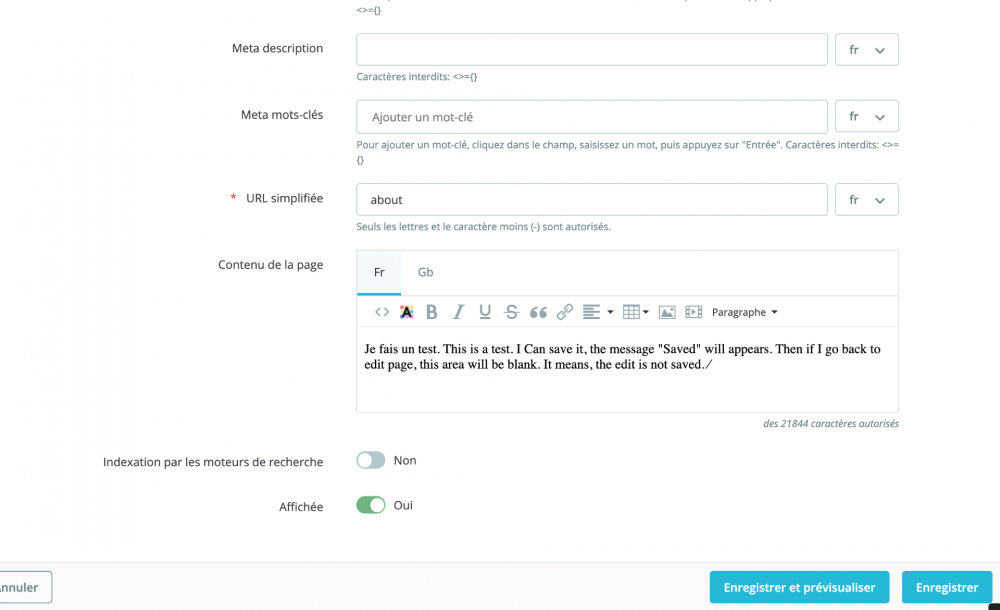Disable the Affichée toggle
Image resolution: width=1000 pixels, height=610 pixels.
pyautogui.click(x=371, y=505)
